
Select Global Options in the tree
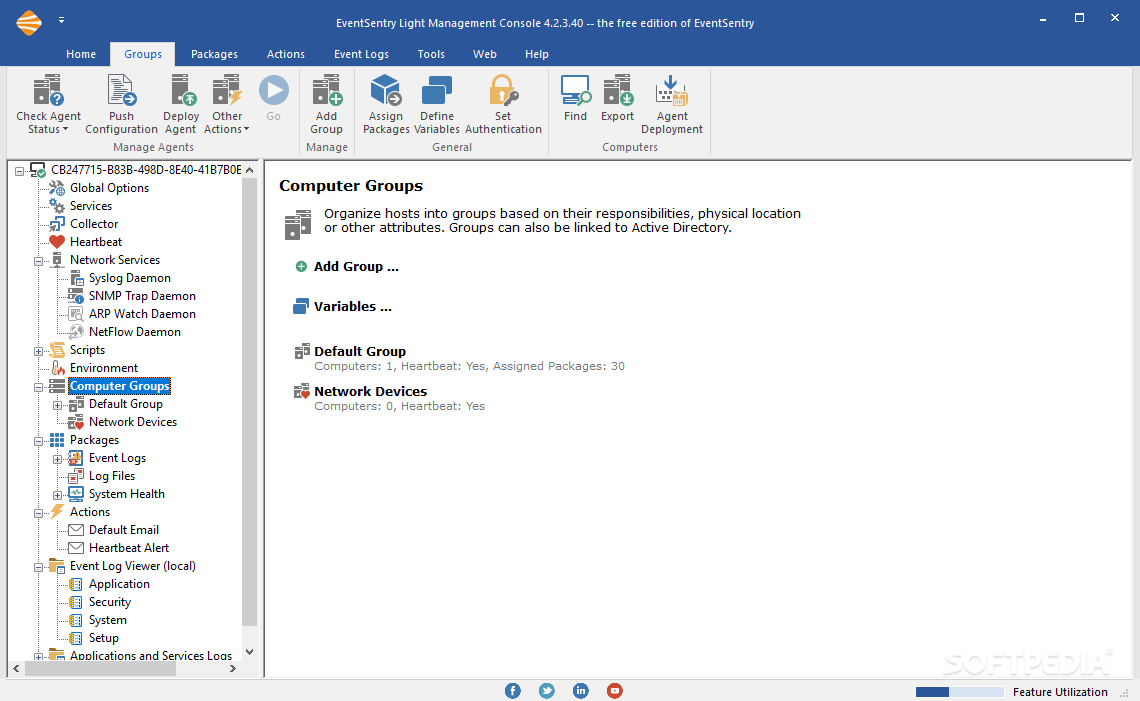coord(109,188)
